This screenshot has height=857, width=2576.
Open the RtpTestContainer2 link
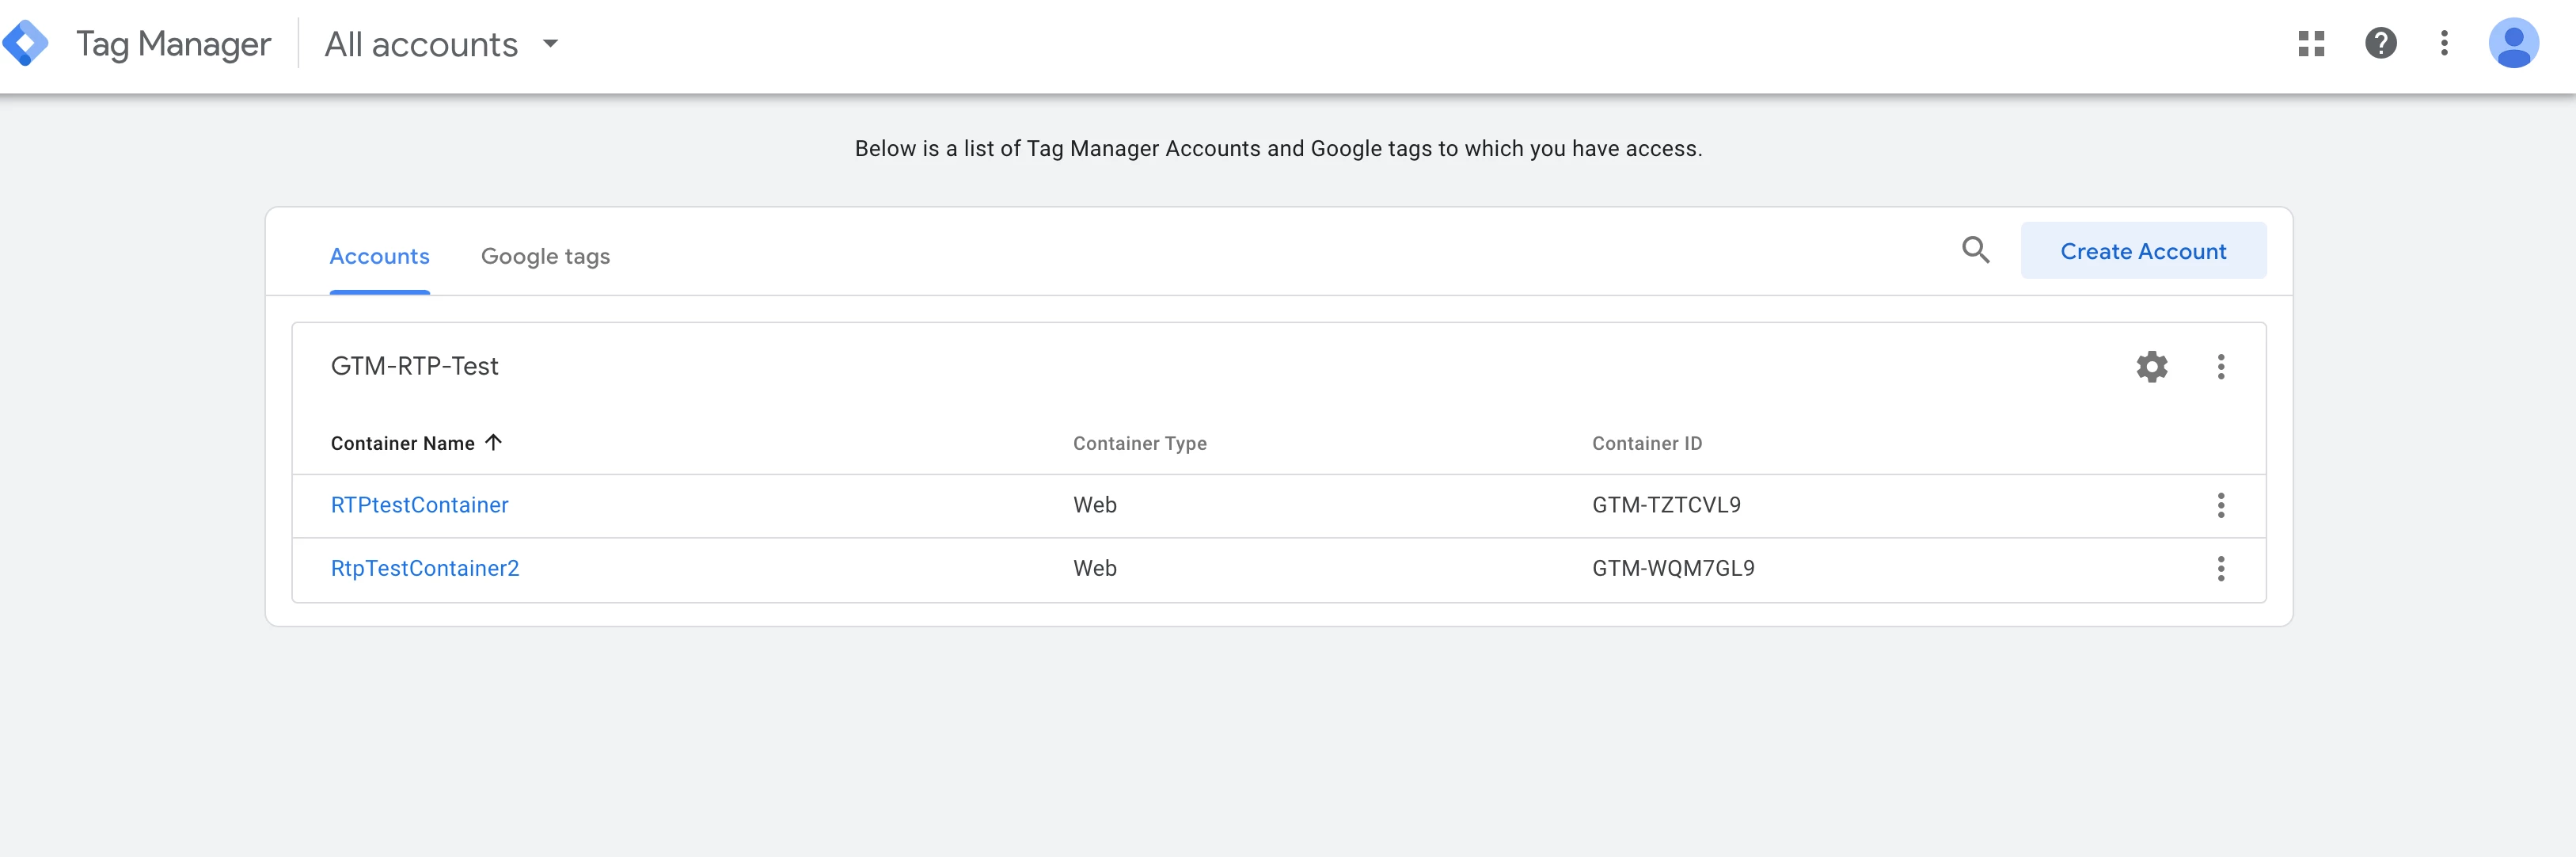coord(425,569)
